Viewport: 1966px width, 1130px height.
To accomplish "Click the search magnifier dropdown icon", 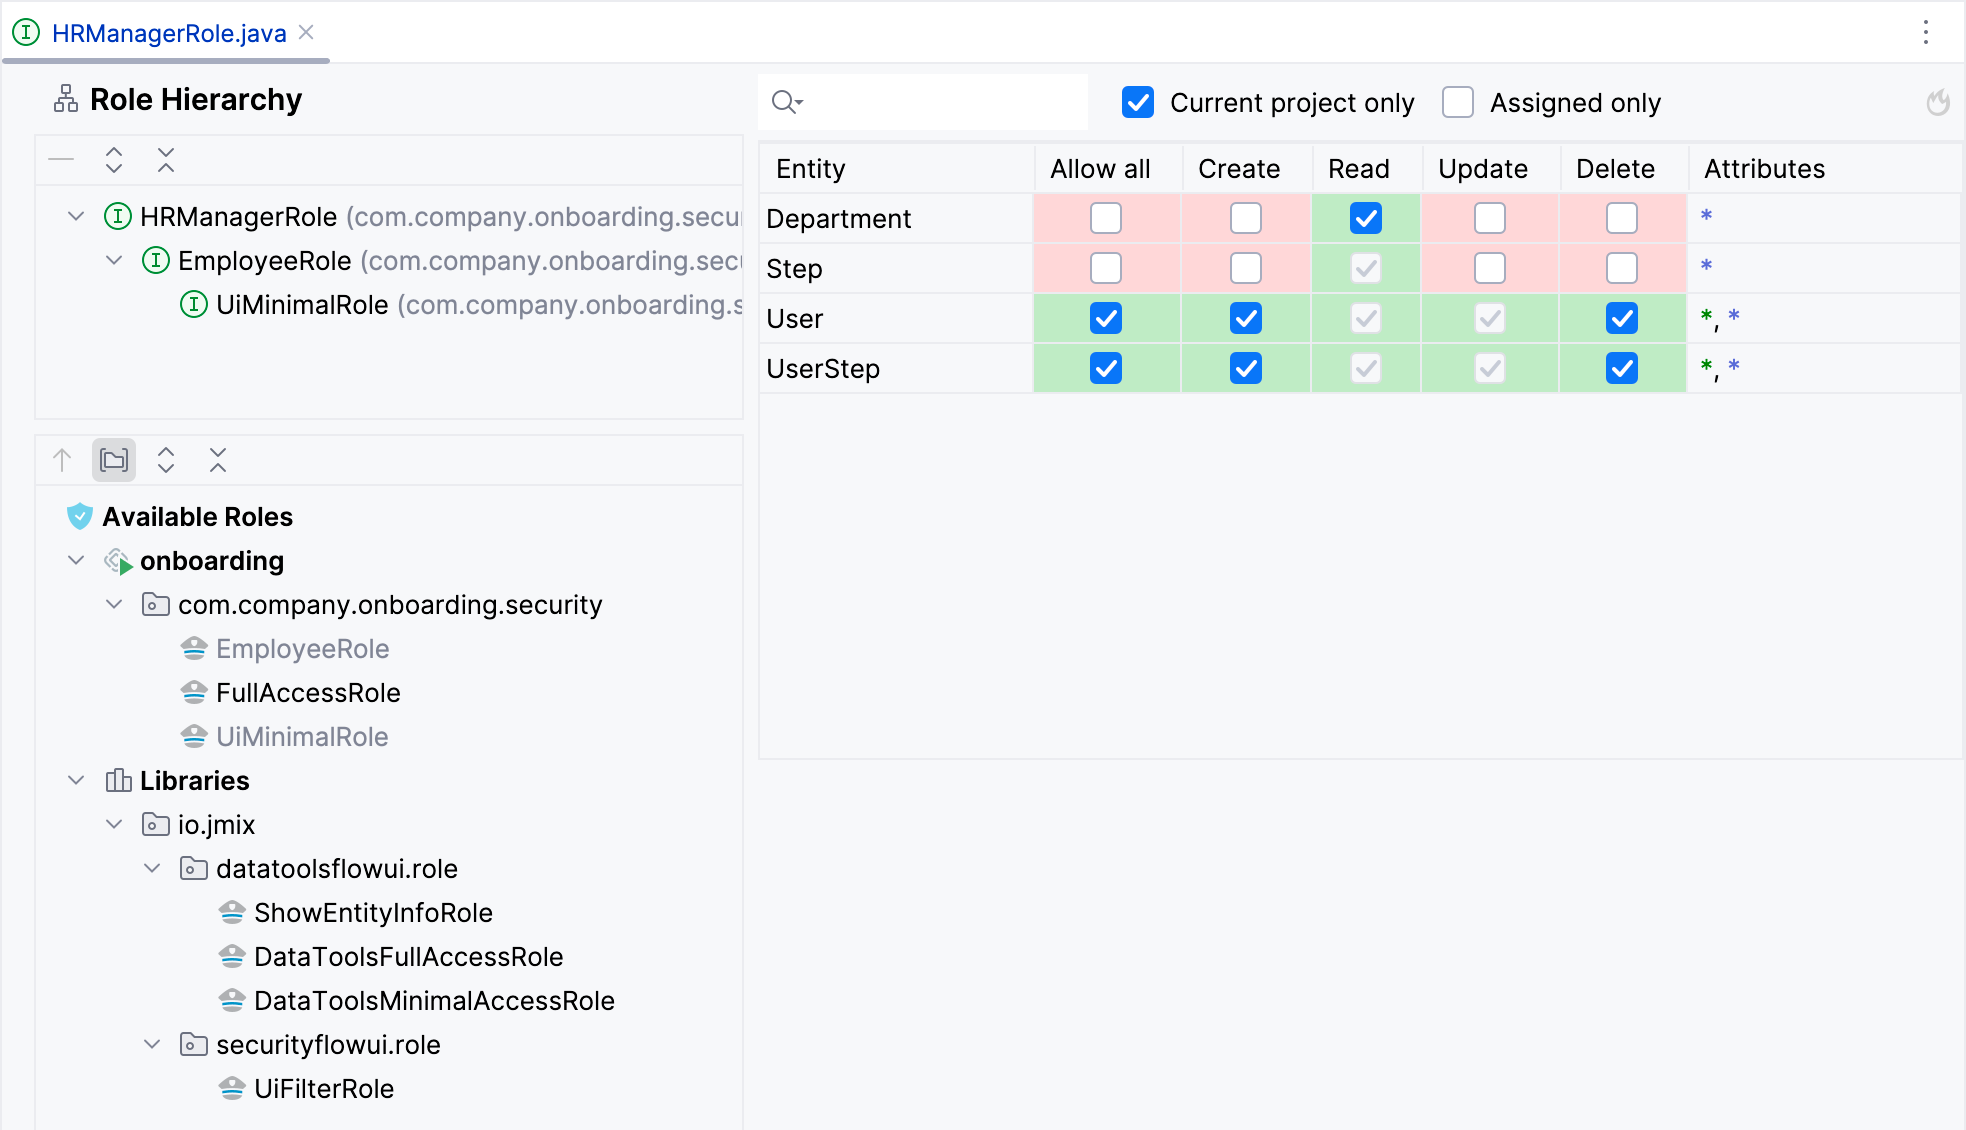I will click(787, 102).
